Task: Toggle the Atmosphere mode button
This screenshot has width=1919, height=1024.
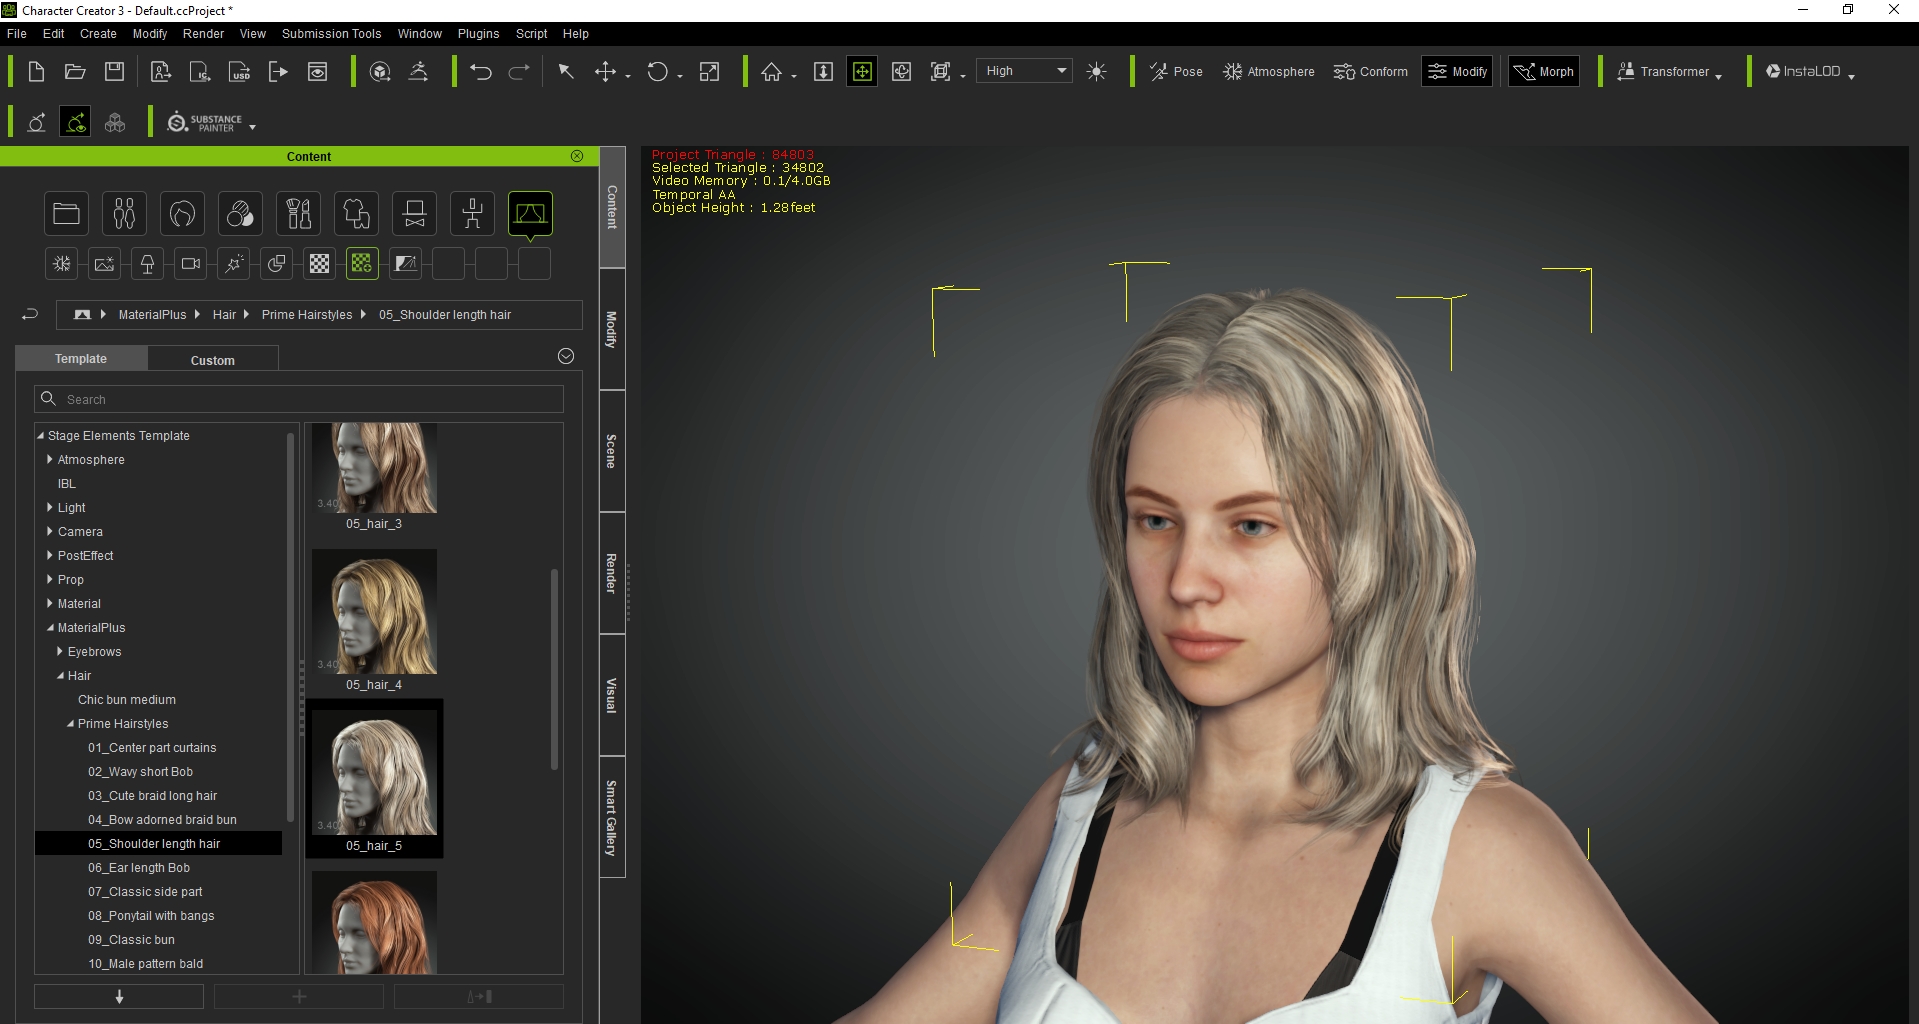Action: (x=1269, y=71)
